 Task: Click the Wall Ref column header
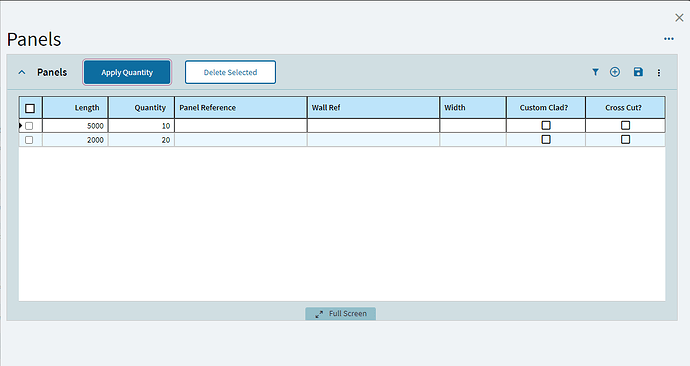tap(373, 108)
